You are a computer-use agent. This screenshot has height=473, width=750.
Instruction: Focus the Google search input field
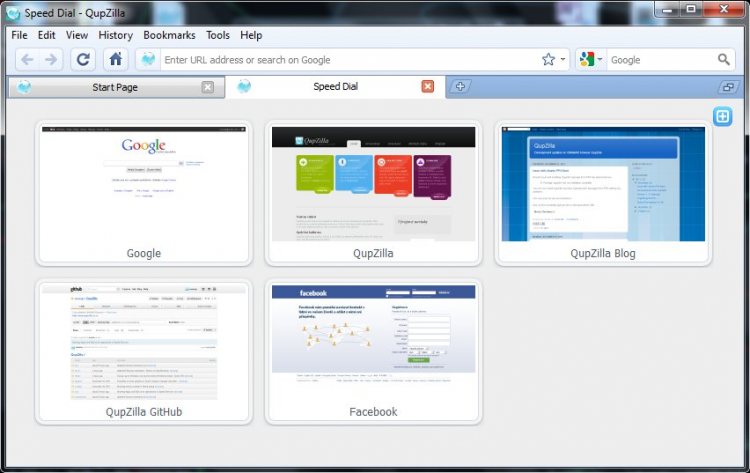[662, 60]
